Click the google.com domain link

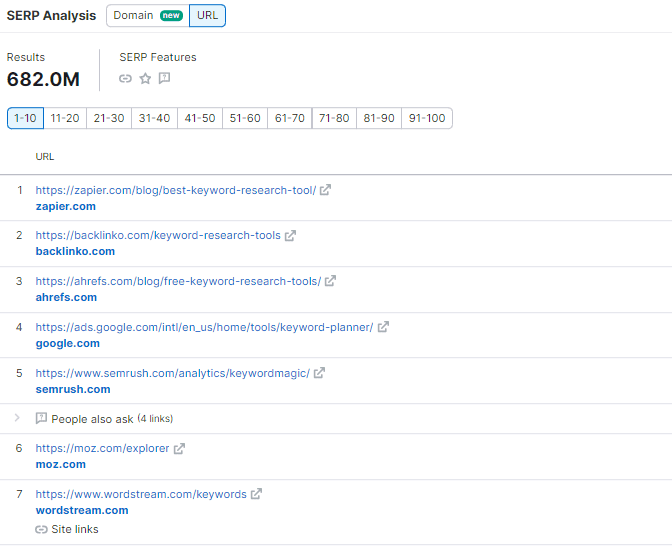(68, 344)
